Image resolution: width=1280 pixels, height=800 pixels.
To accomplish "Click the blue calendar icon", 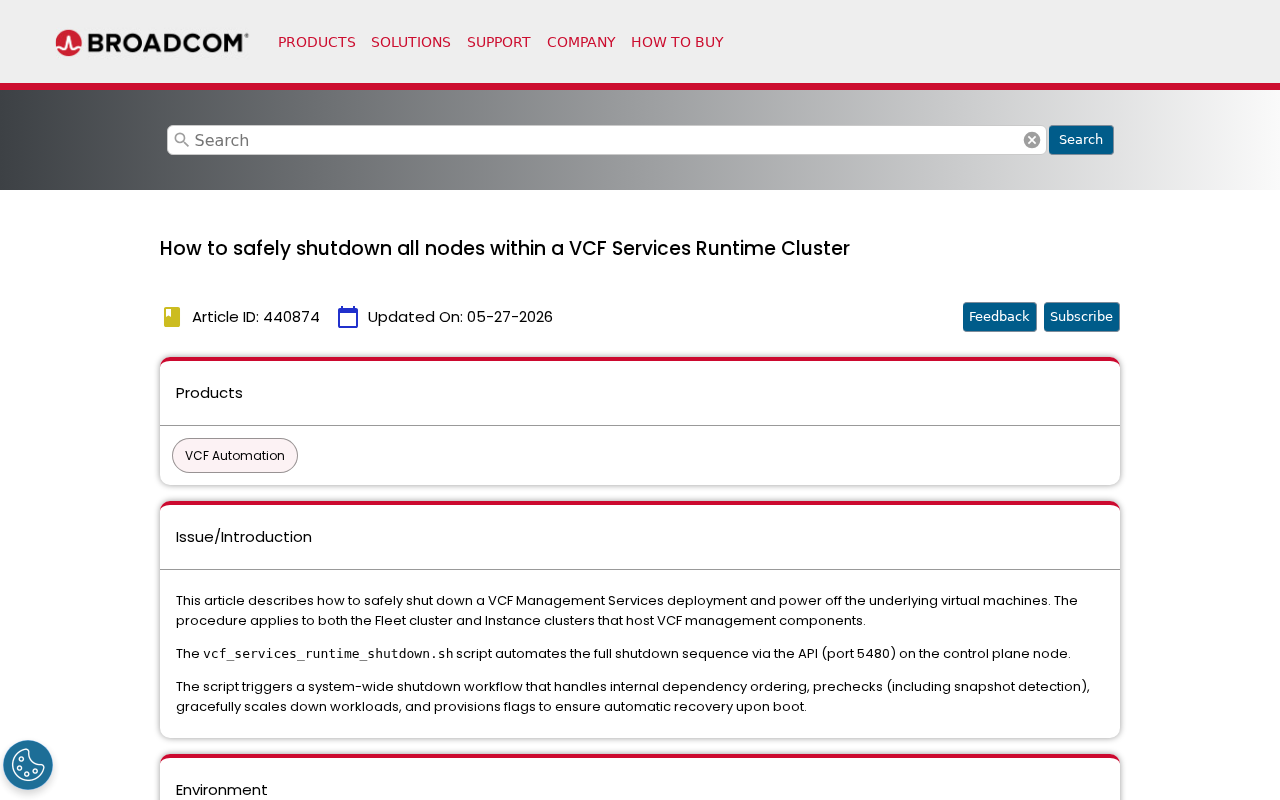I will point(348,317).
